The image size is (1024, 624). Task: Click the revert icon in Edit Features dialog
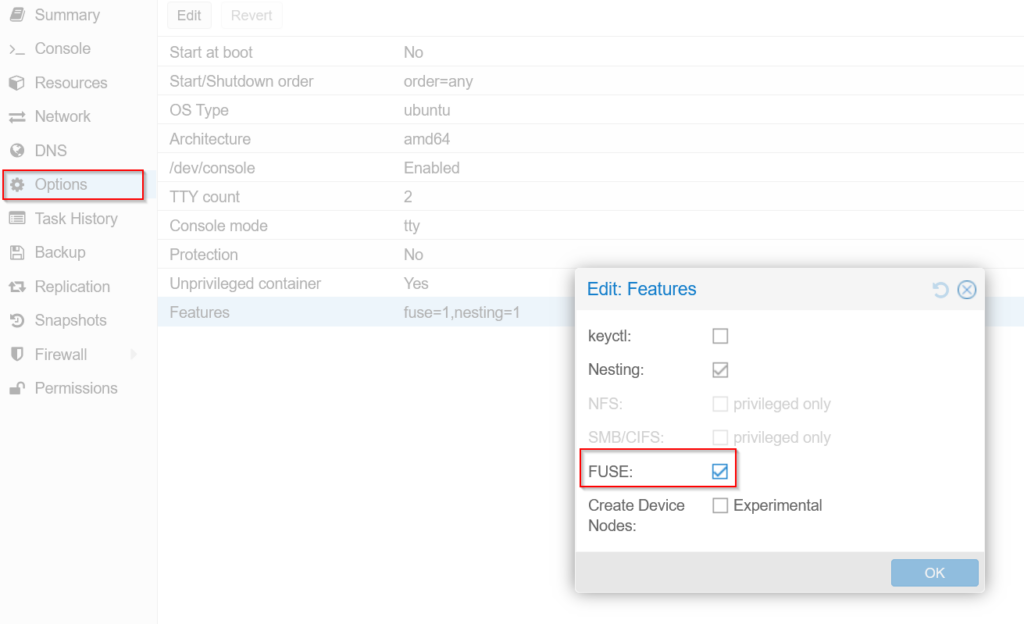[938, 290]
